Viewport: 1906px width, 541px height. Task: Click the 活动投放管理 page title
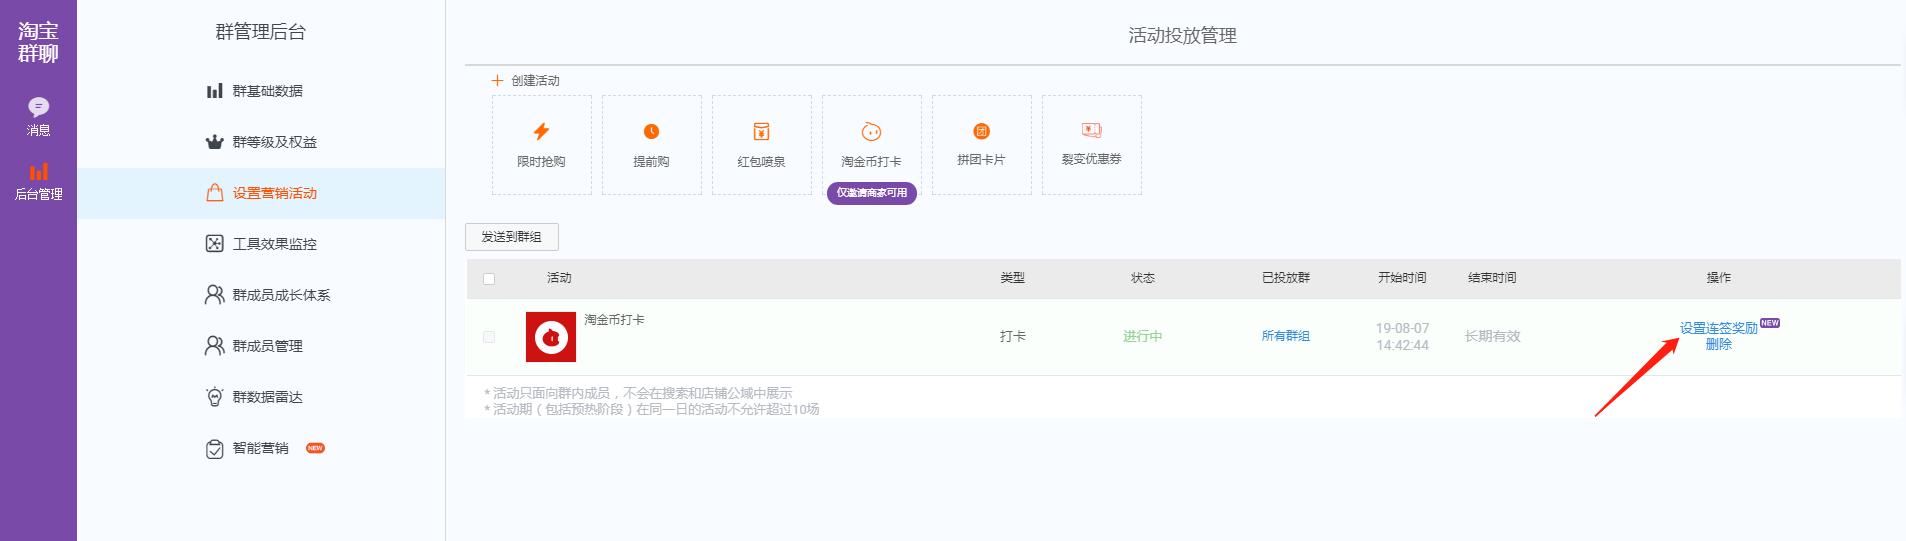(x=1183, y=35)
